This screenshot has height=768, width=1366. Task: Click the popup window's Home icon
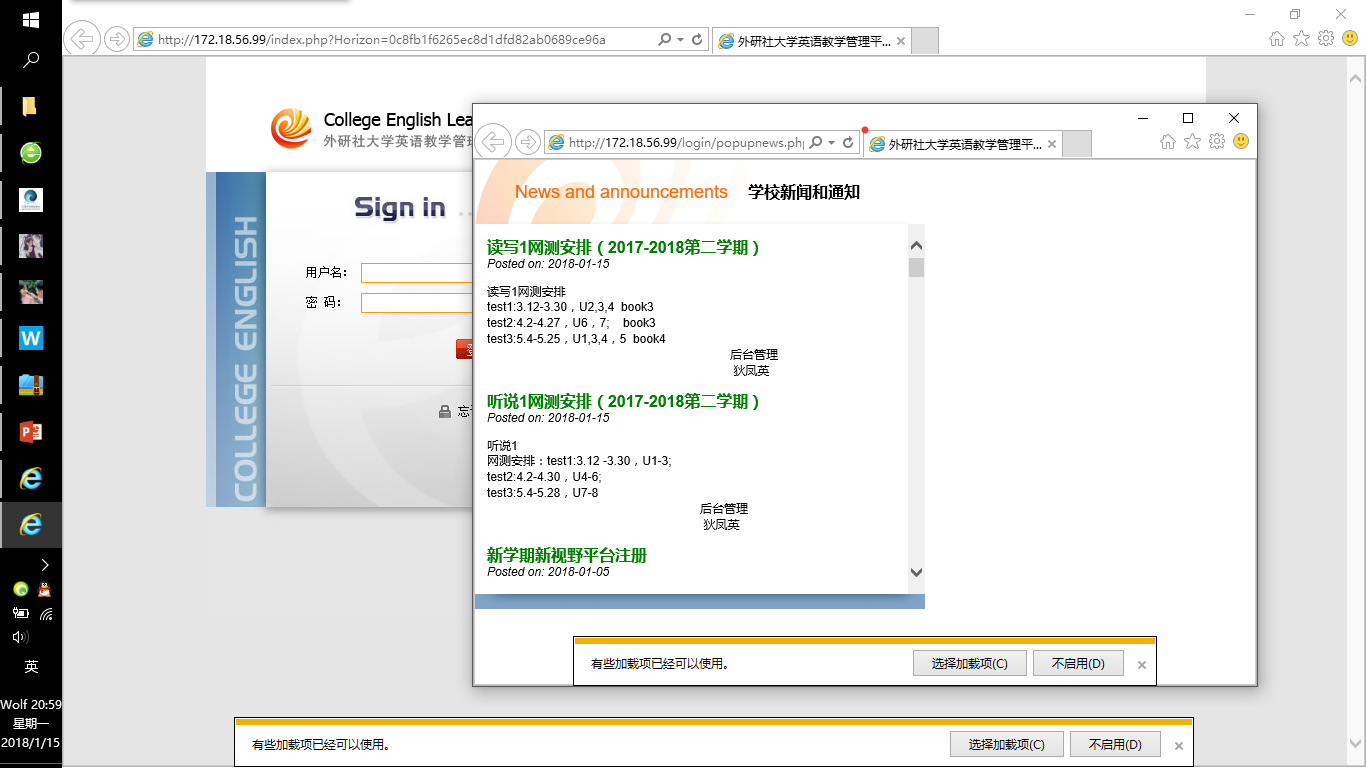coord(1167,142)
